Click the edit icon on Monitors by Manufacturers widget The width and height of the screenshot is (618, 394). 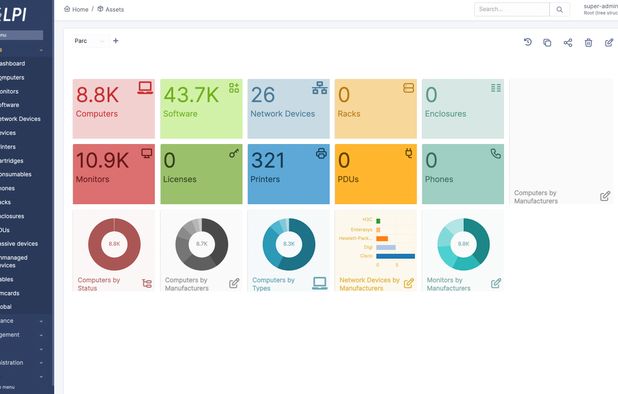coord(496,283)
